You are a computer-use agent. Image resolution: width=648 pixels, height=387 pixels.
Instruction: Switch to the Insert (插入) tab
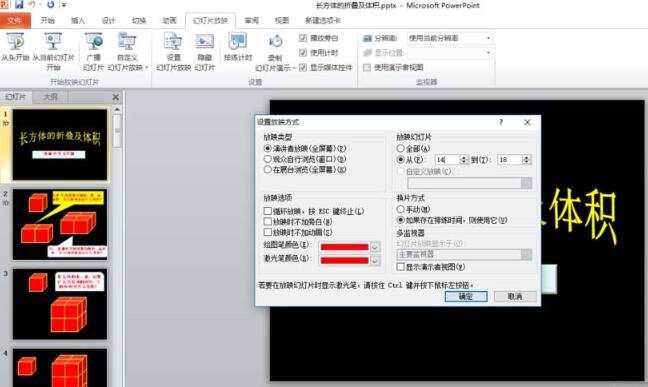pyautogui.click(x=78, y=21)
